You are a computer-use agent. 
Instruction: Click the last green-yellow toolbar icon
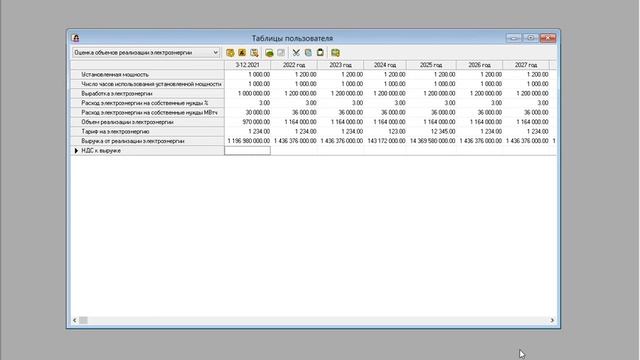coord(336,53)
